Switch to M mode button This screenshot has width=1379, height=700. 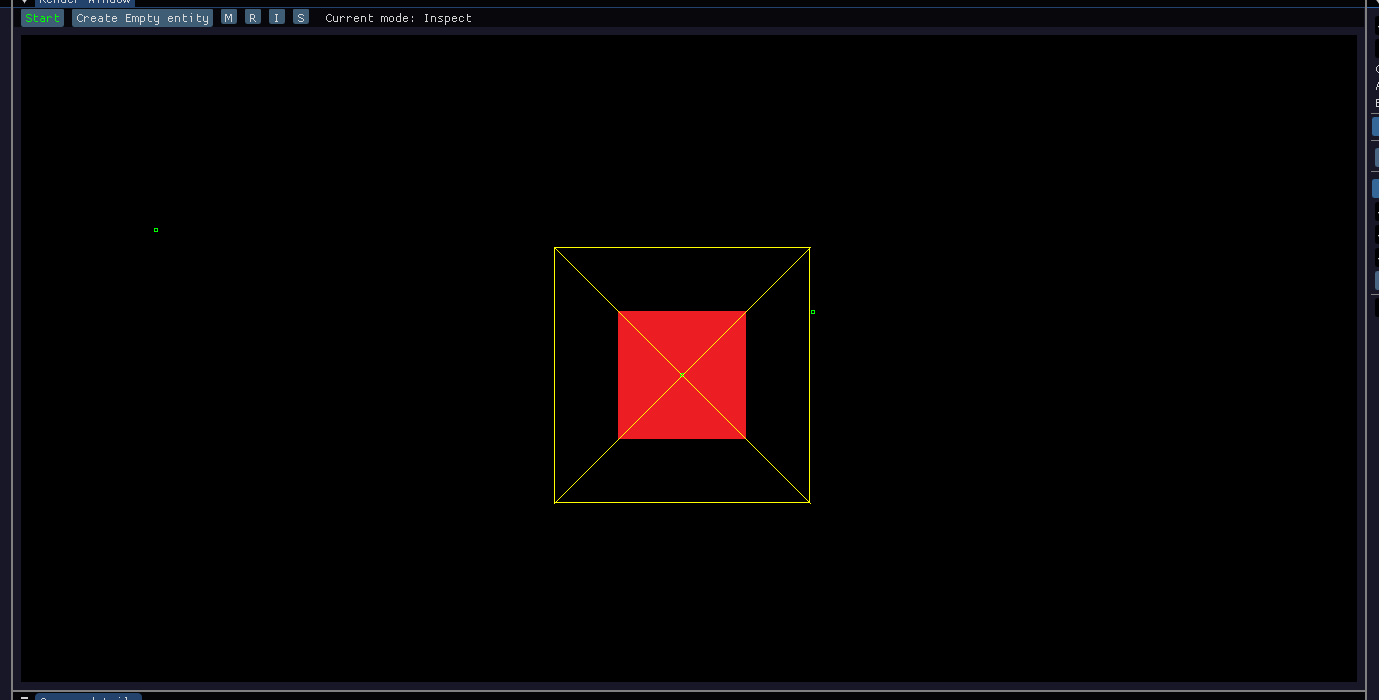click(x=229, y=18)
